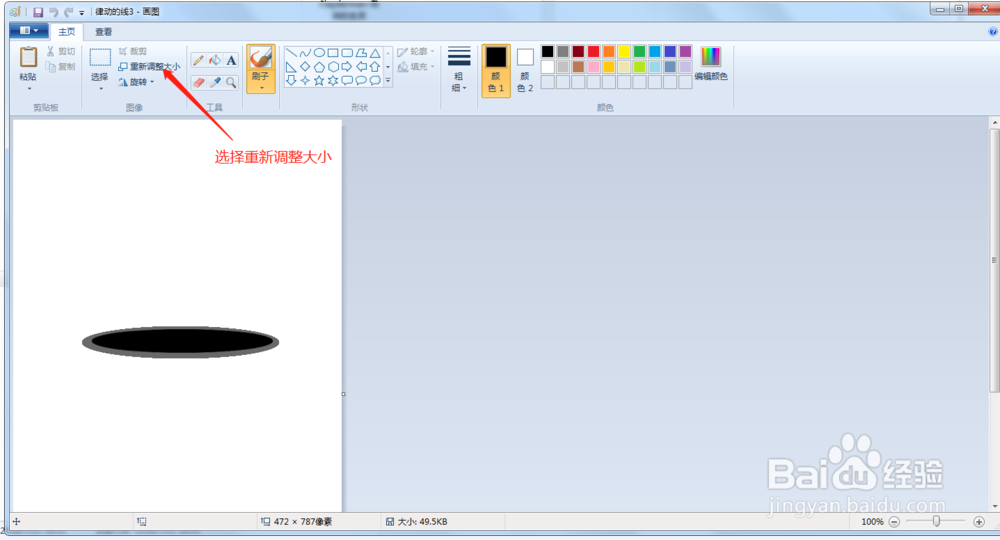This screenshot has width=1000, height=540.
Task: Click the Save icon in quick access toolbar
Action: click(38, 11)
